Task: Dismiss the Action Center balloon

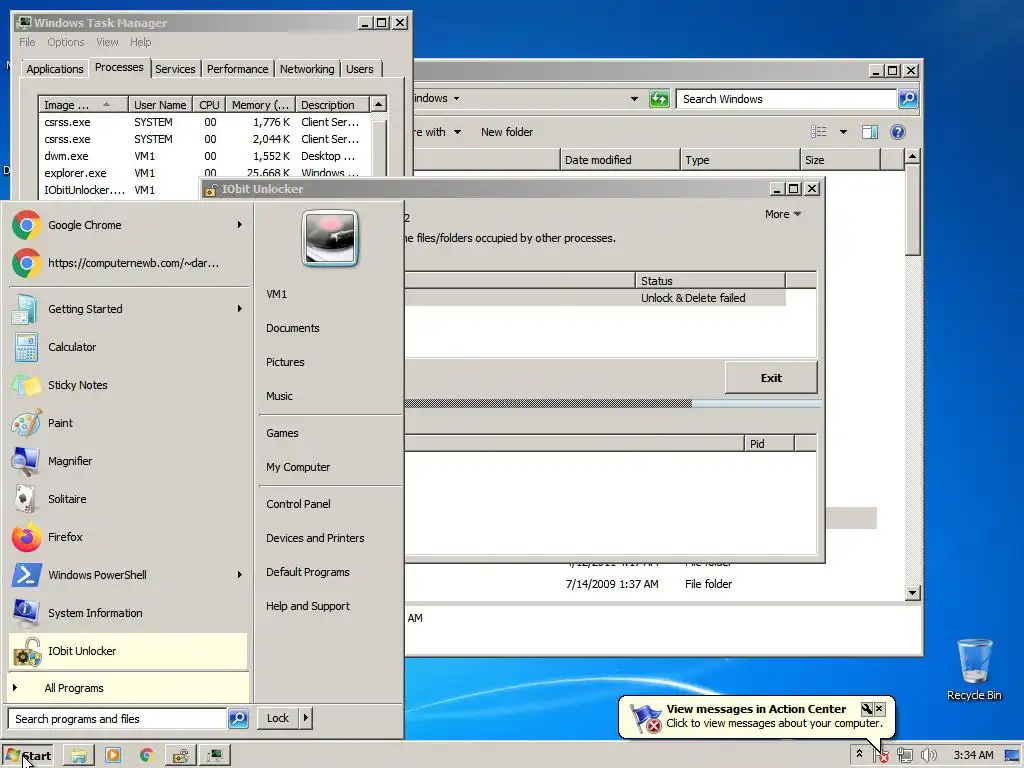Action: click(x=880, y=709)
